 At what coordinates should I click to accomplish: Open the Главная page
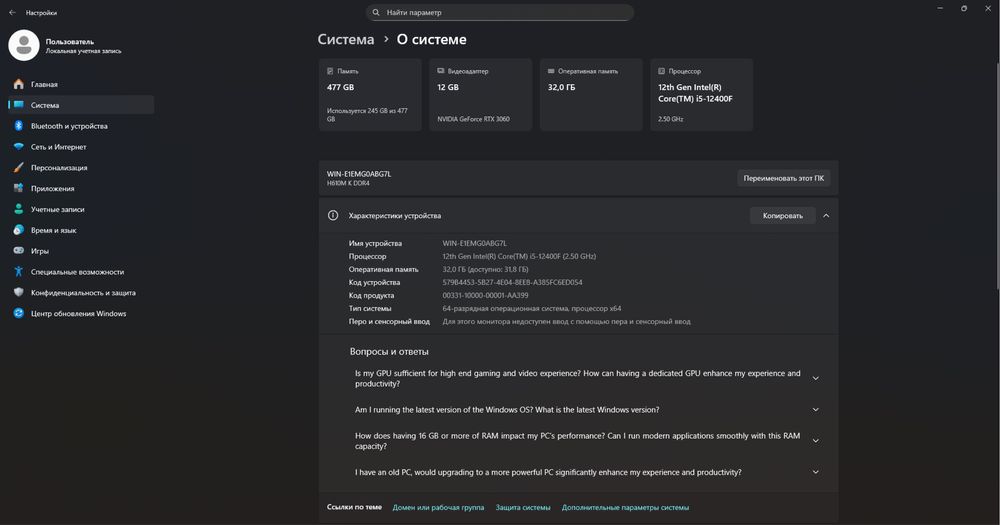(81, 84)
